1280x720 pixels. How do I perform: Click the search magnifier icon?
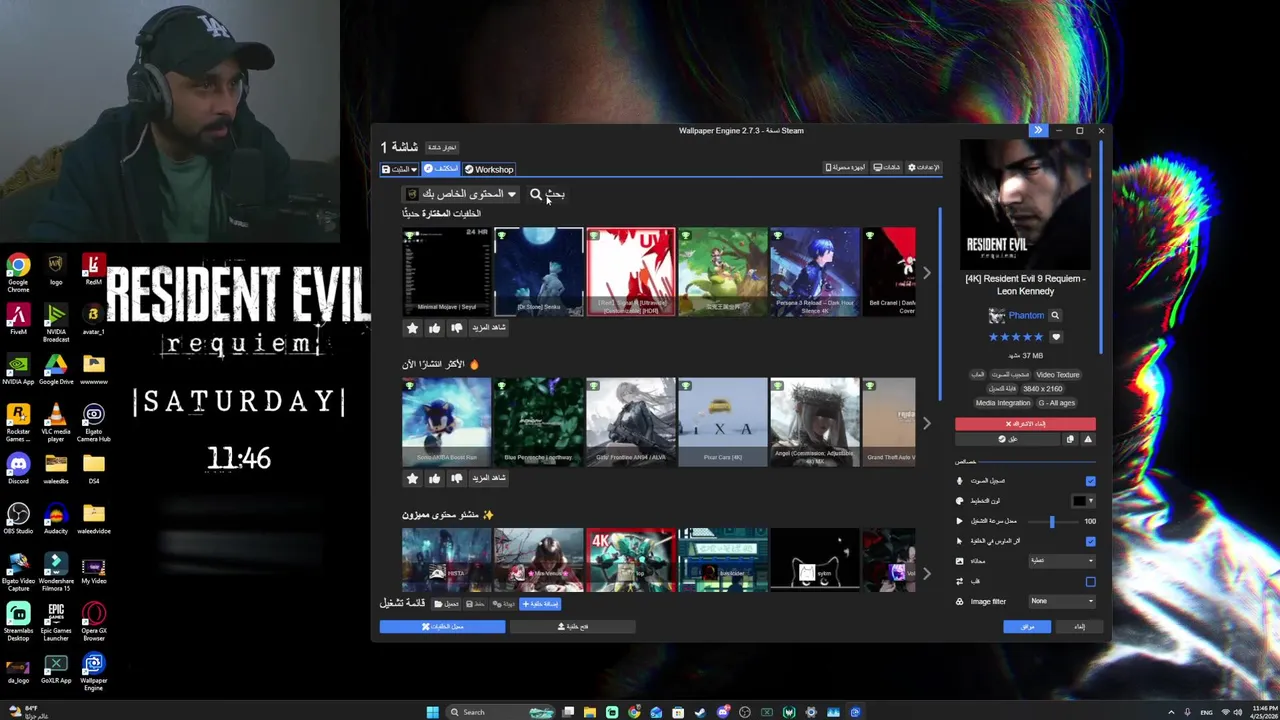[536, 194]
